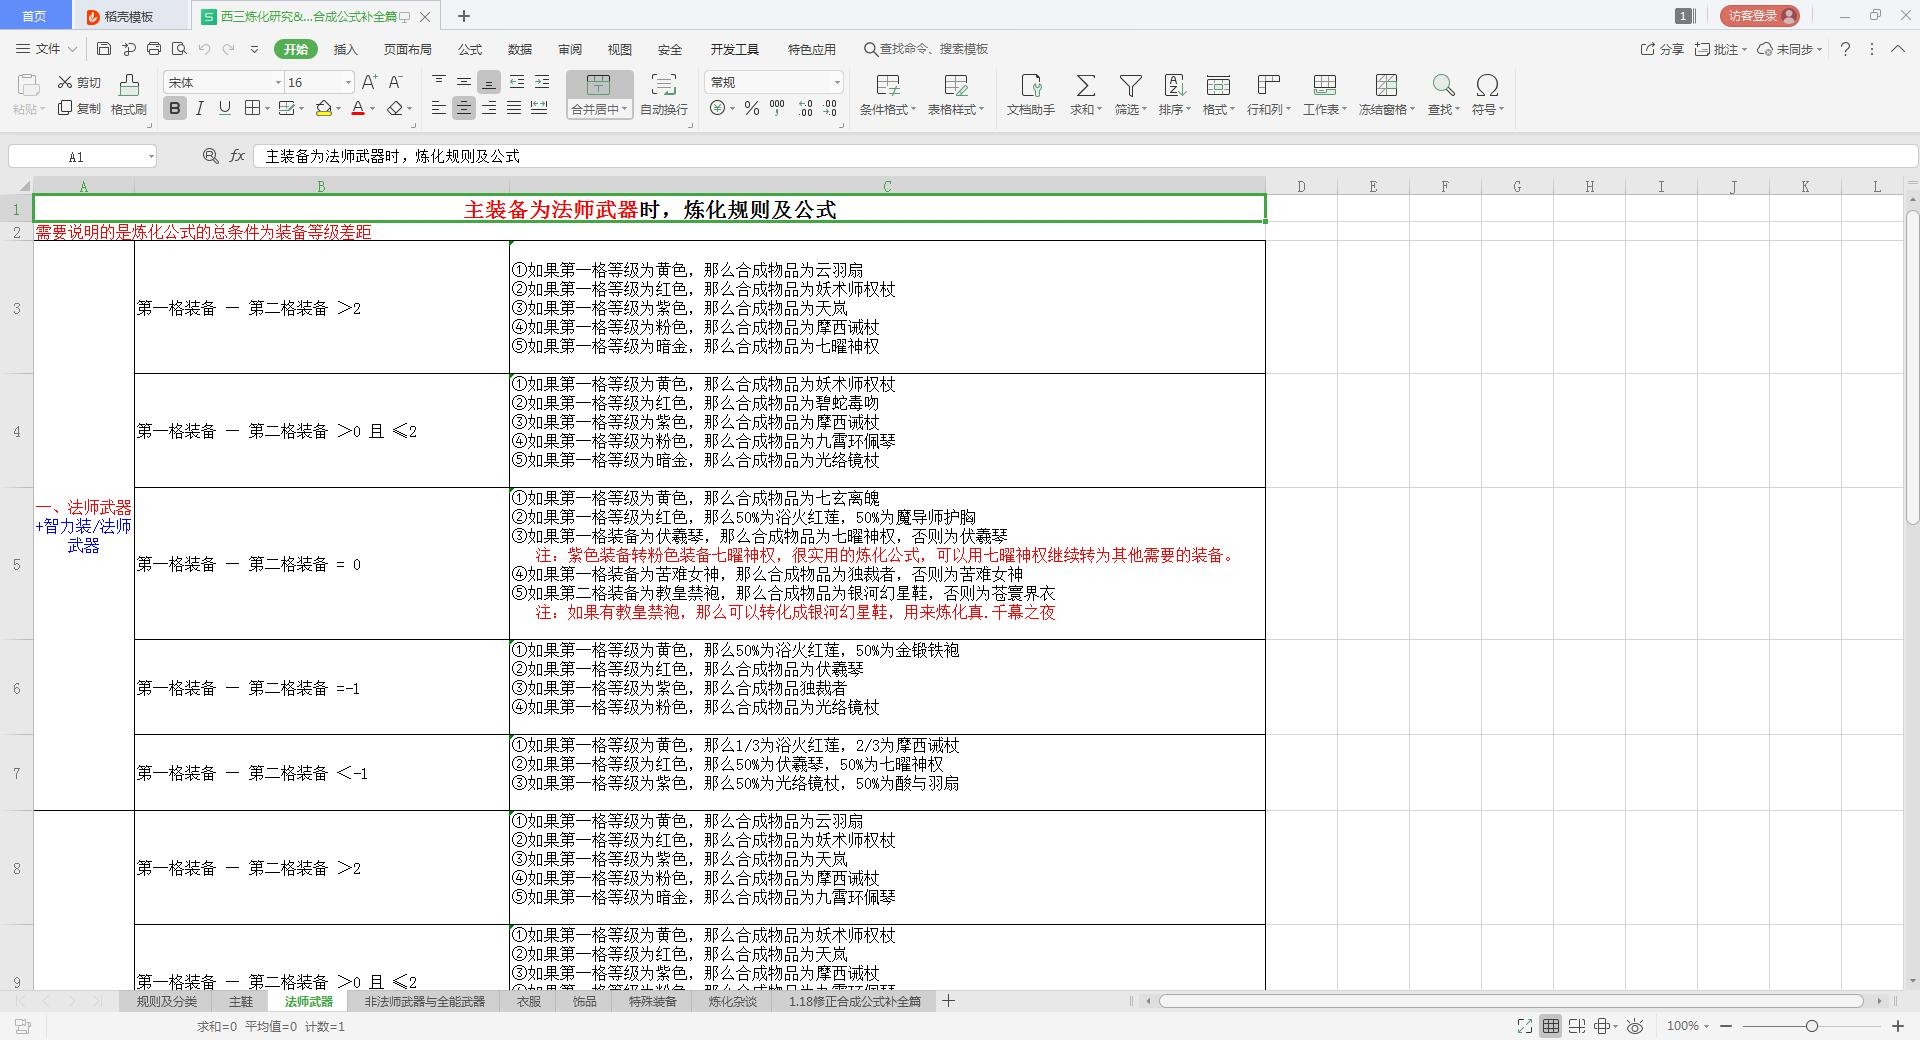Open the Insert (插入) ribbon tab
1920x1040 pixels.
pos(345,49)
